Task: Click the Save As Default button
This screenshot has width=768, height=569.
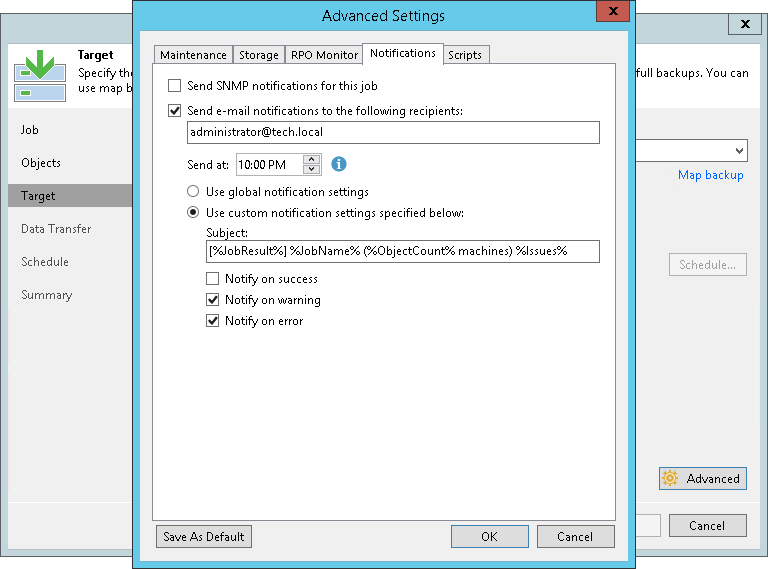Action: (x=204, y=537)
